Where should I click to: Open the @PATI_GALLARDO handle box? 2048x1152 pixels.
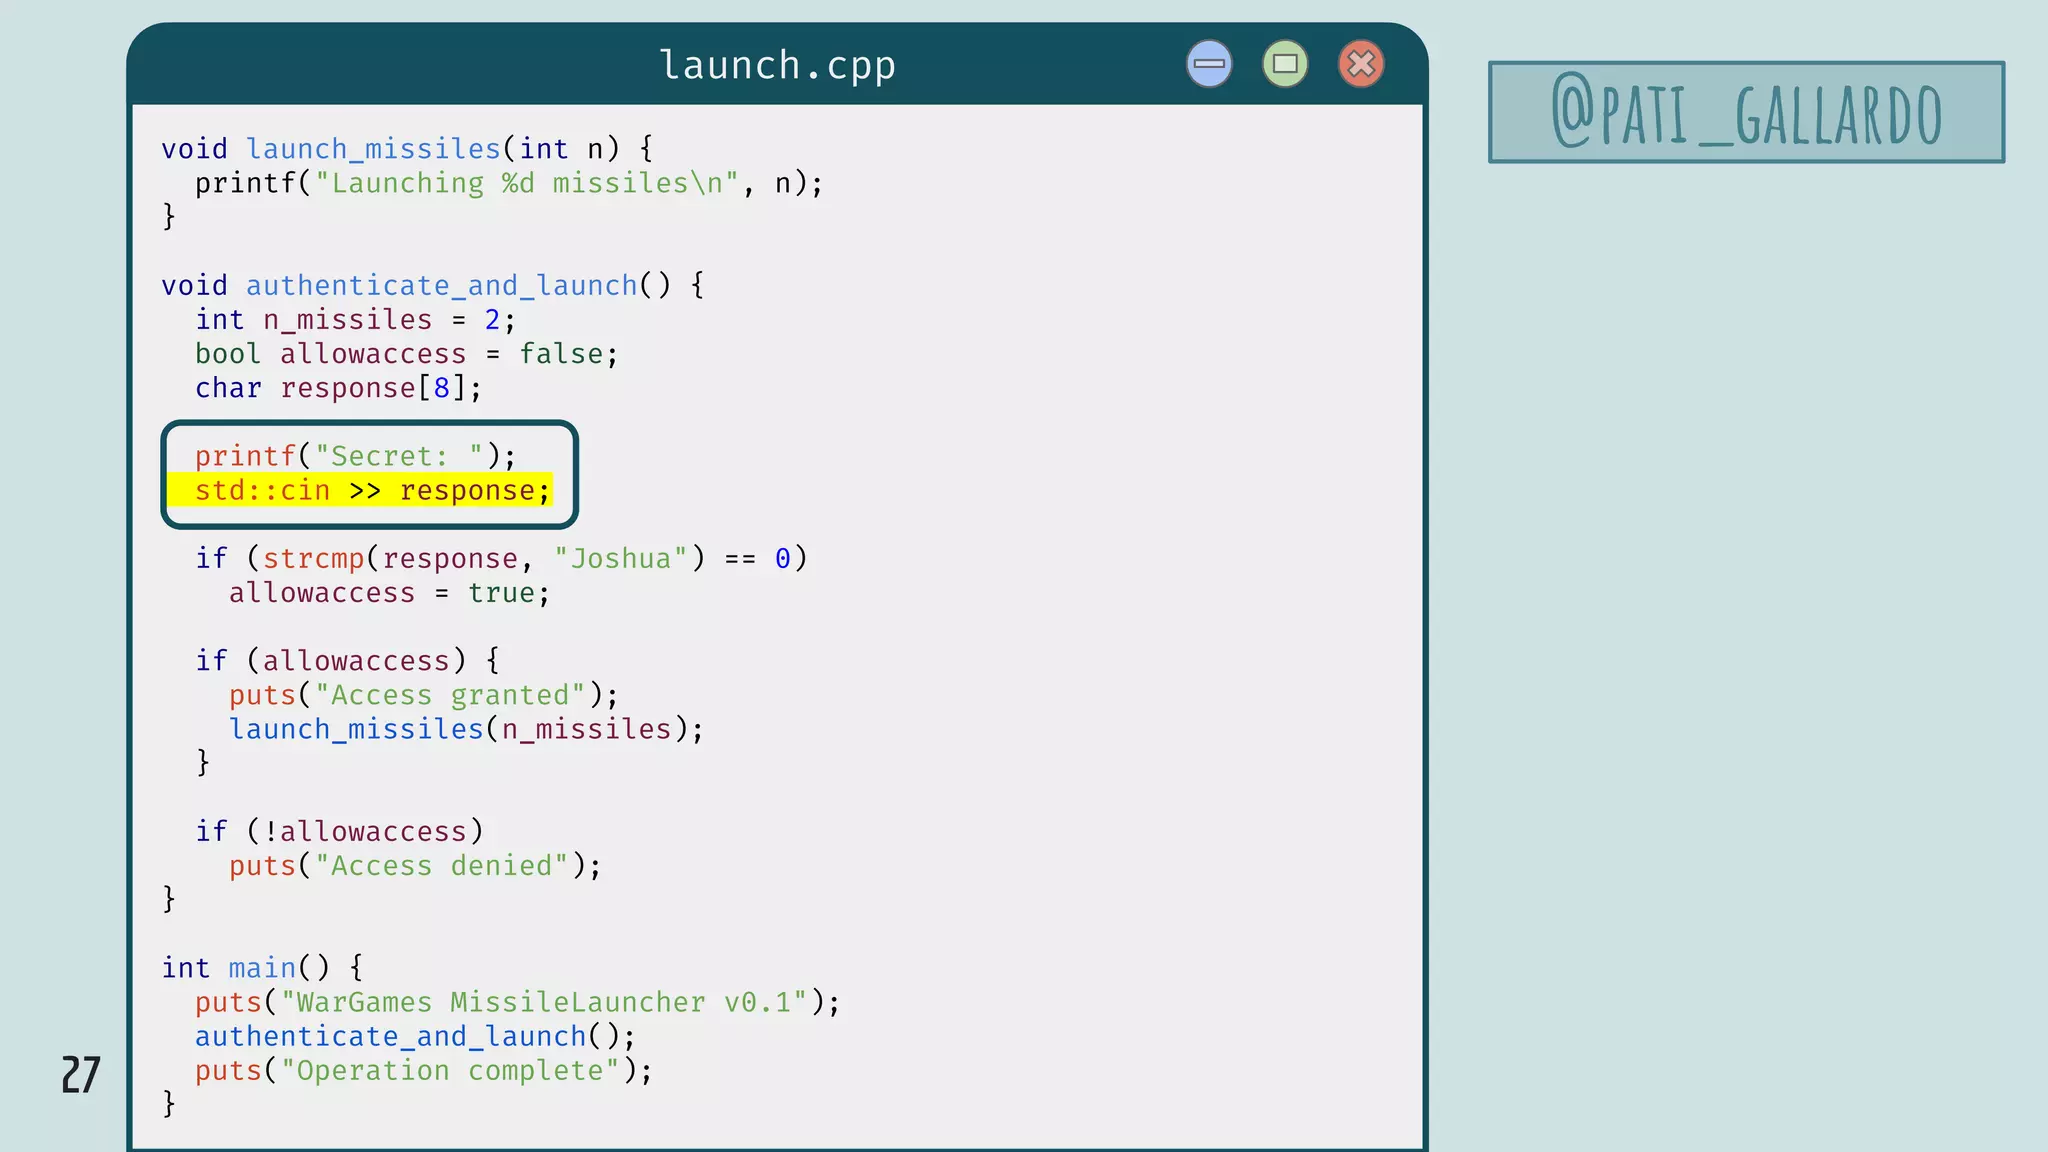click(x=1746, y=112)
